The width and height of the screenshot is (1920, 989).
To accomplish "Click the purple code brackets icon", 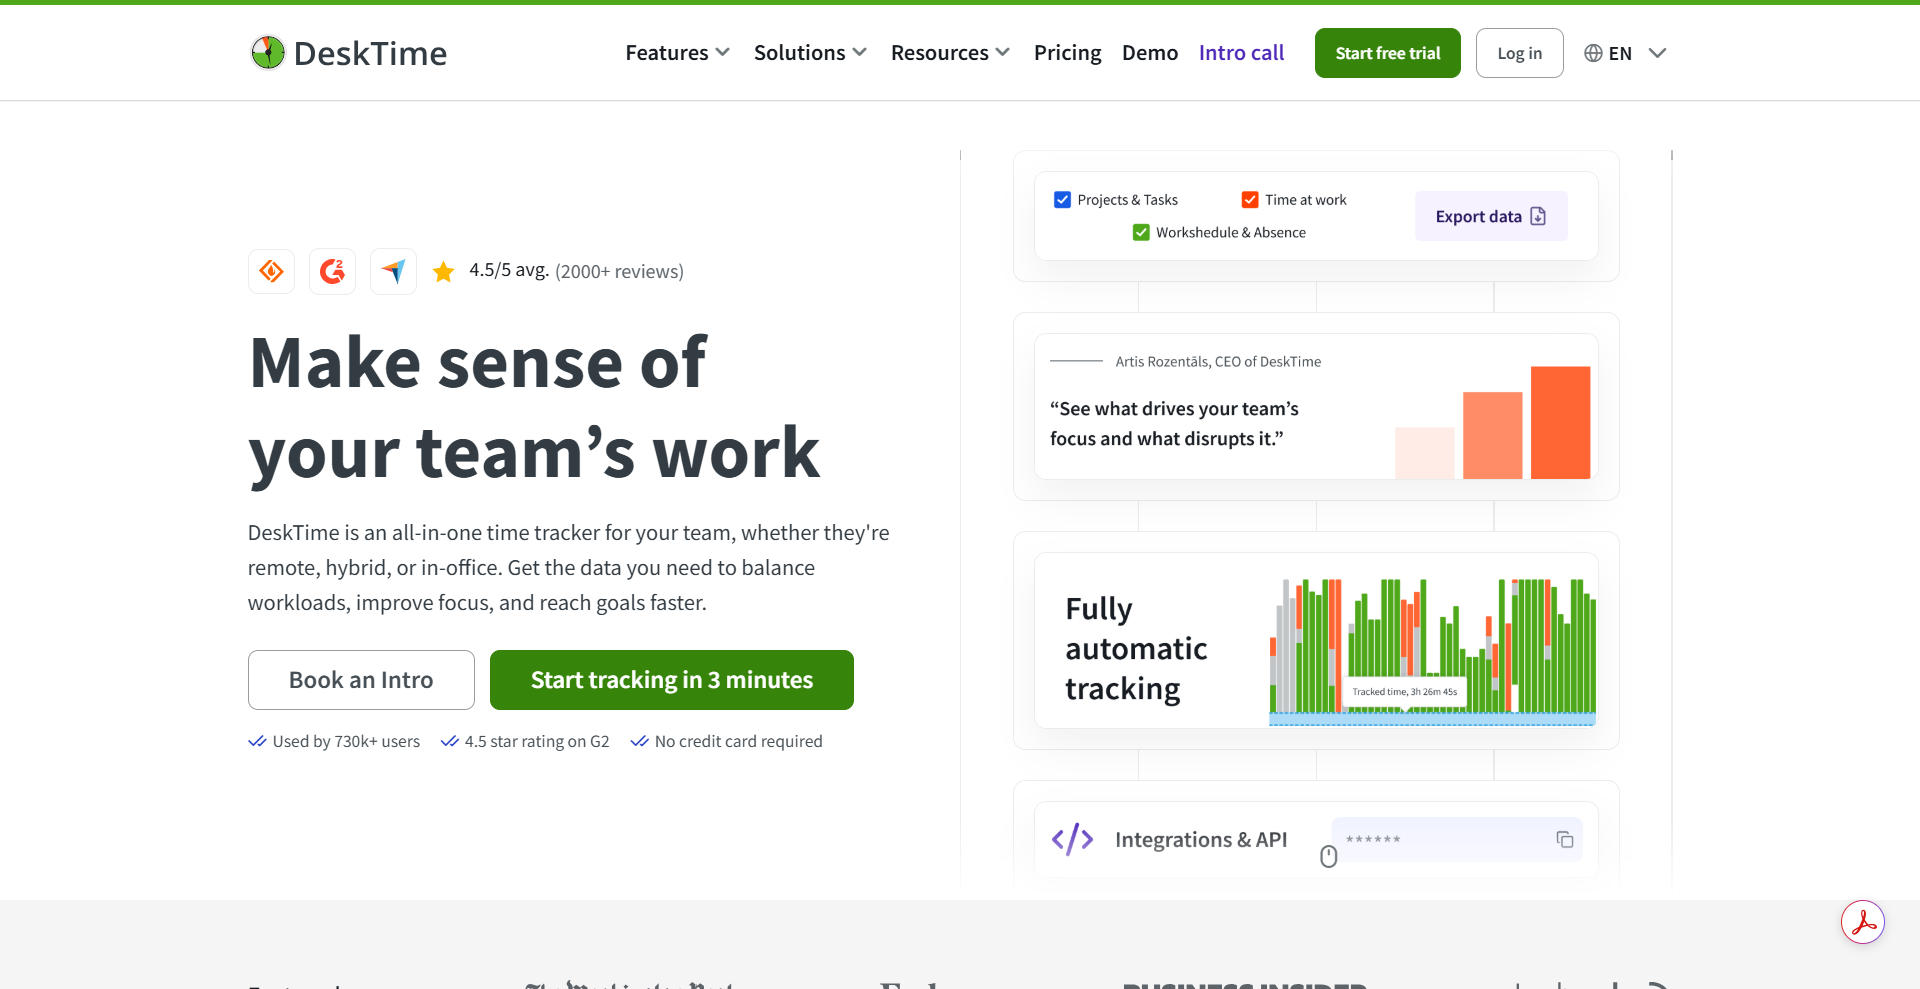I will (x=1072, y=839).
